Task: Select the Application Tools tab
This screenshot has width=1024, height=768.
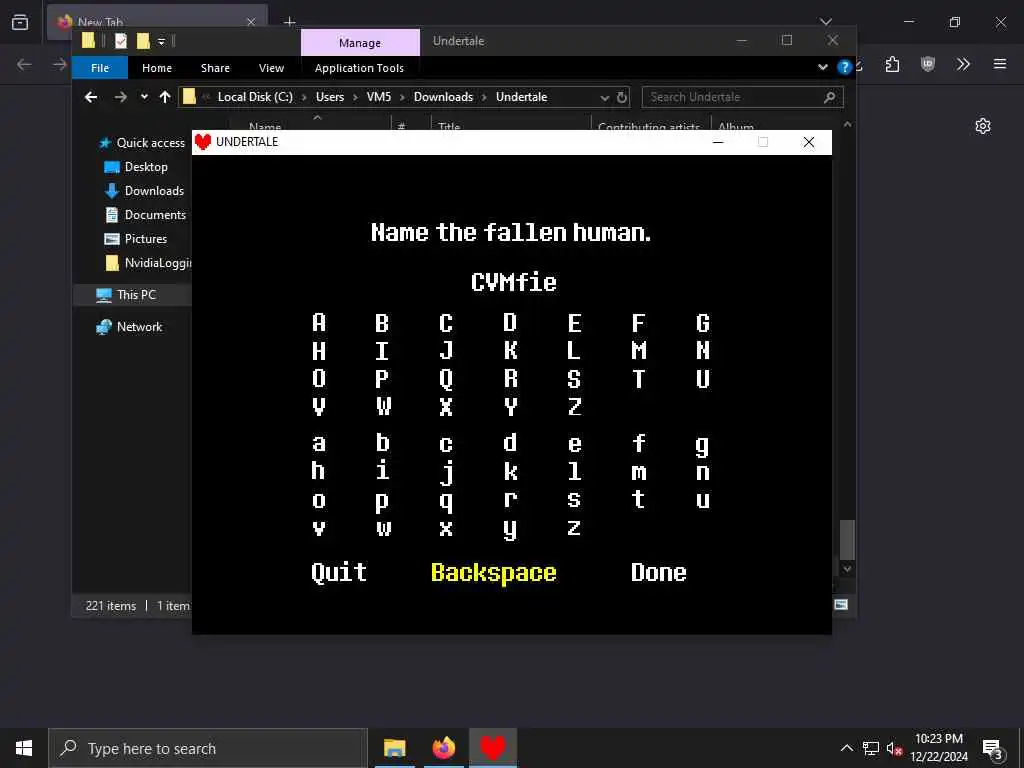Action: tap(359, 68)
